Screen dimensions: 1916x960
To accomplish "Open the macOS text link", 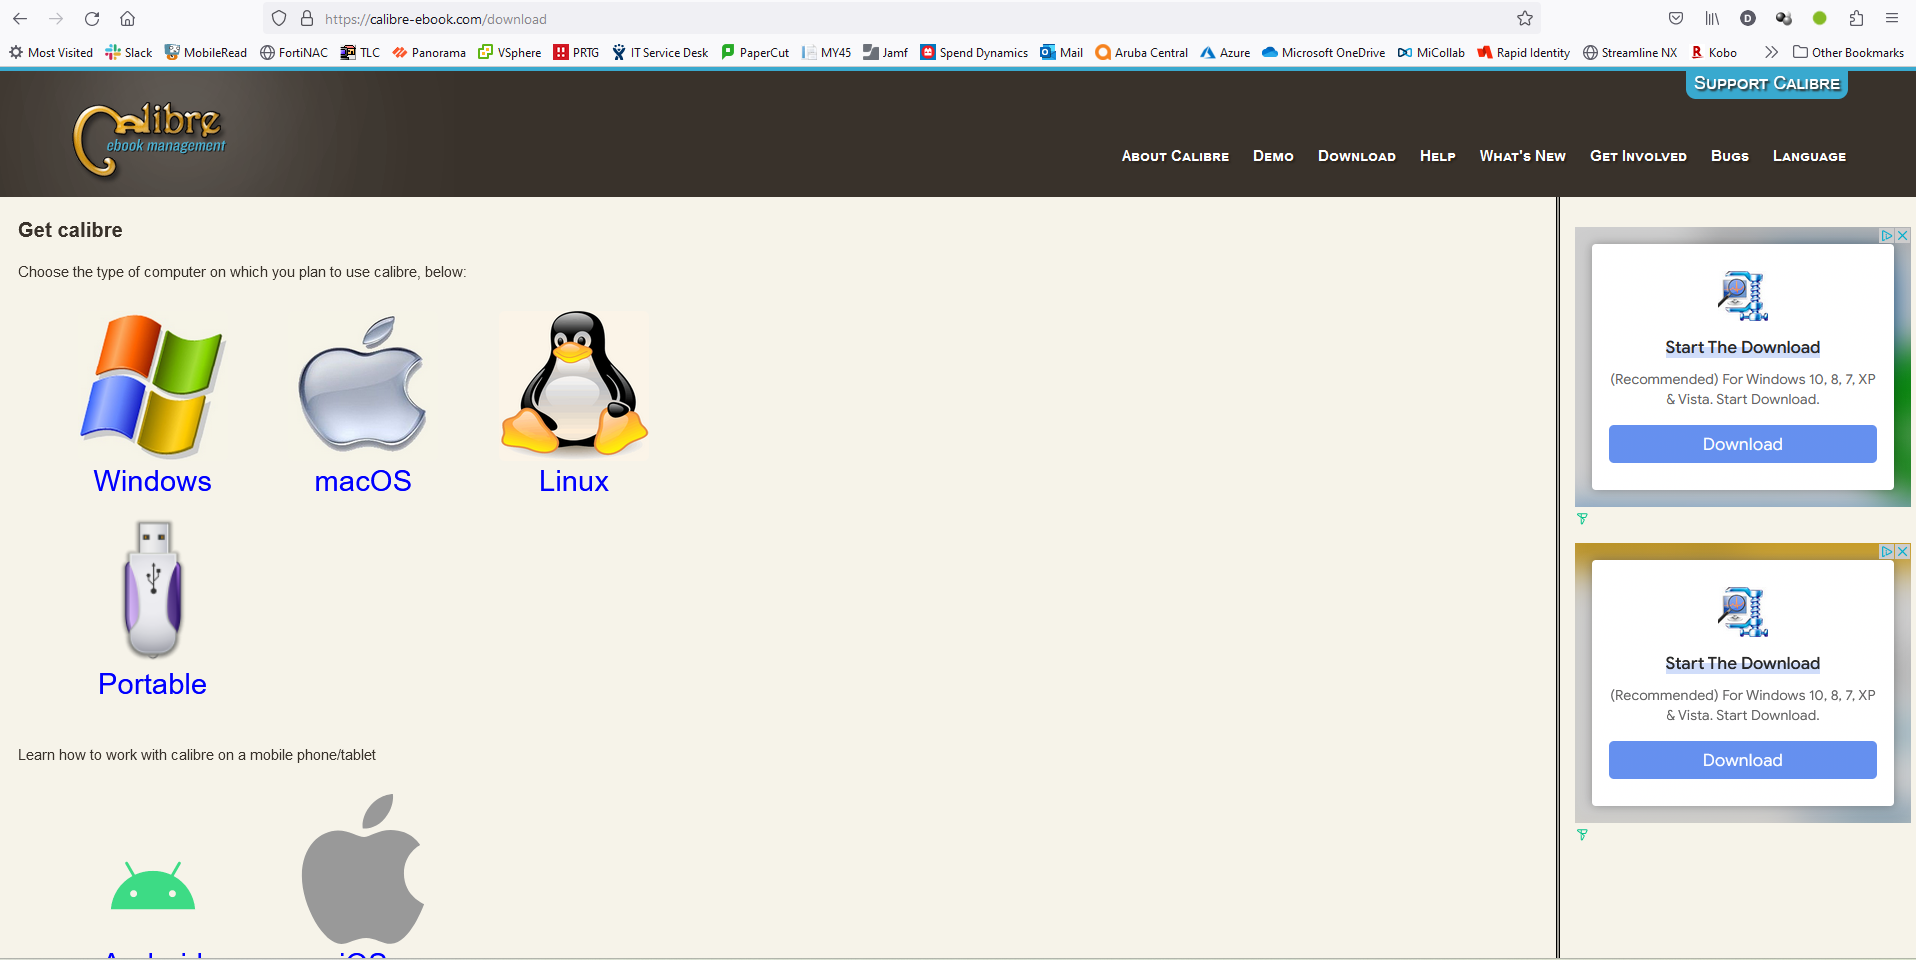I will click(363, 481).
